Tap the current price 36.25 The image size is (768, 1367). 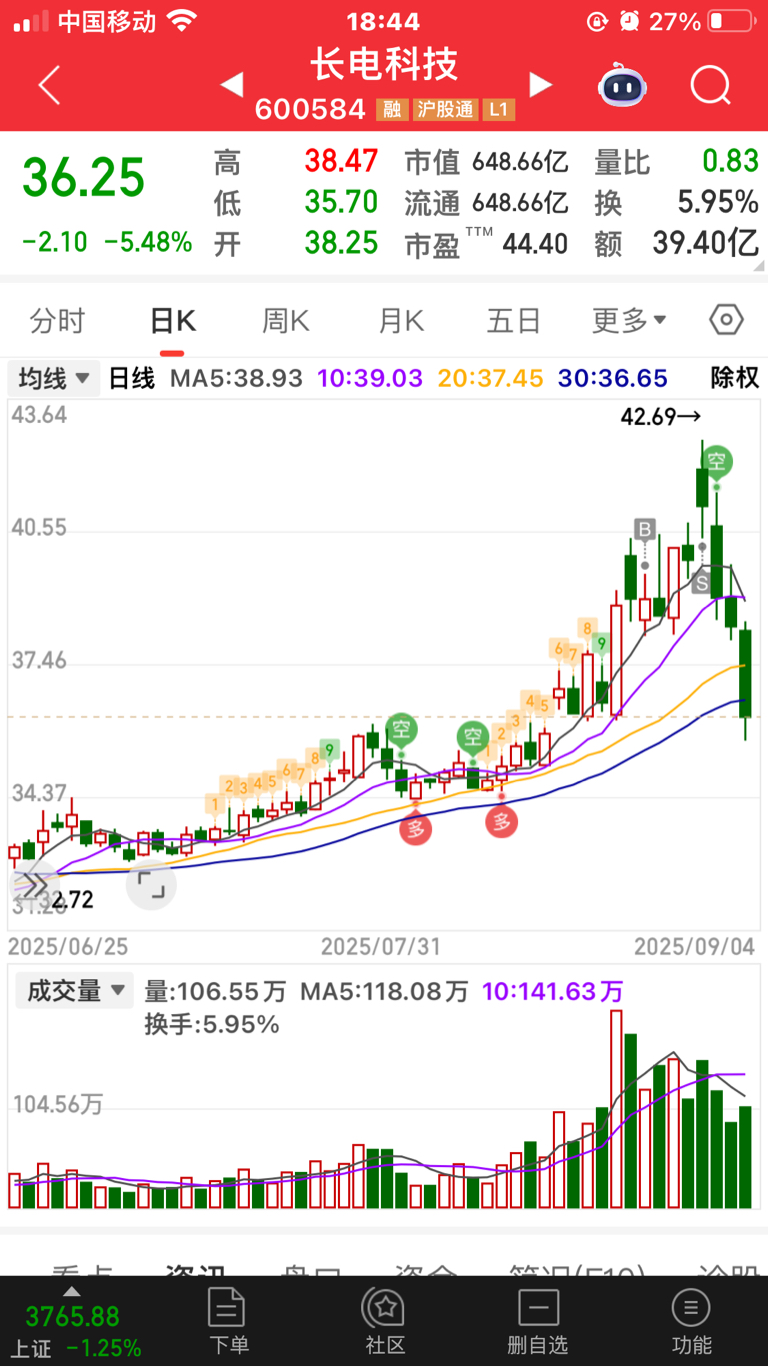[x=84, y=178]
